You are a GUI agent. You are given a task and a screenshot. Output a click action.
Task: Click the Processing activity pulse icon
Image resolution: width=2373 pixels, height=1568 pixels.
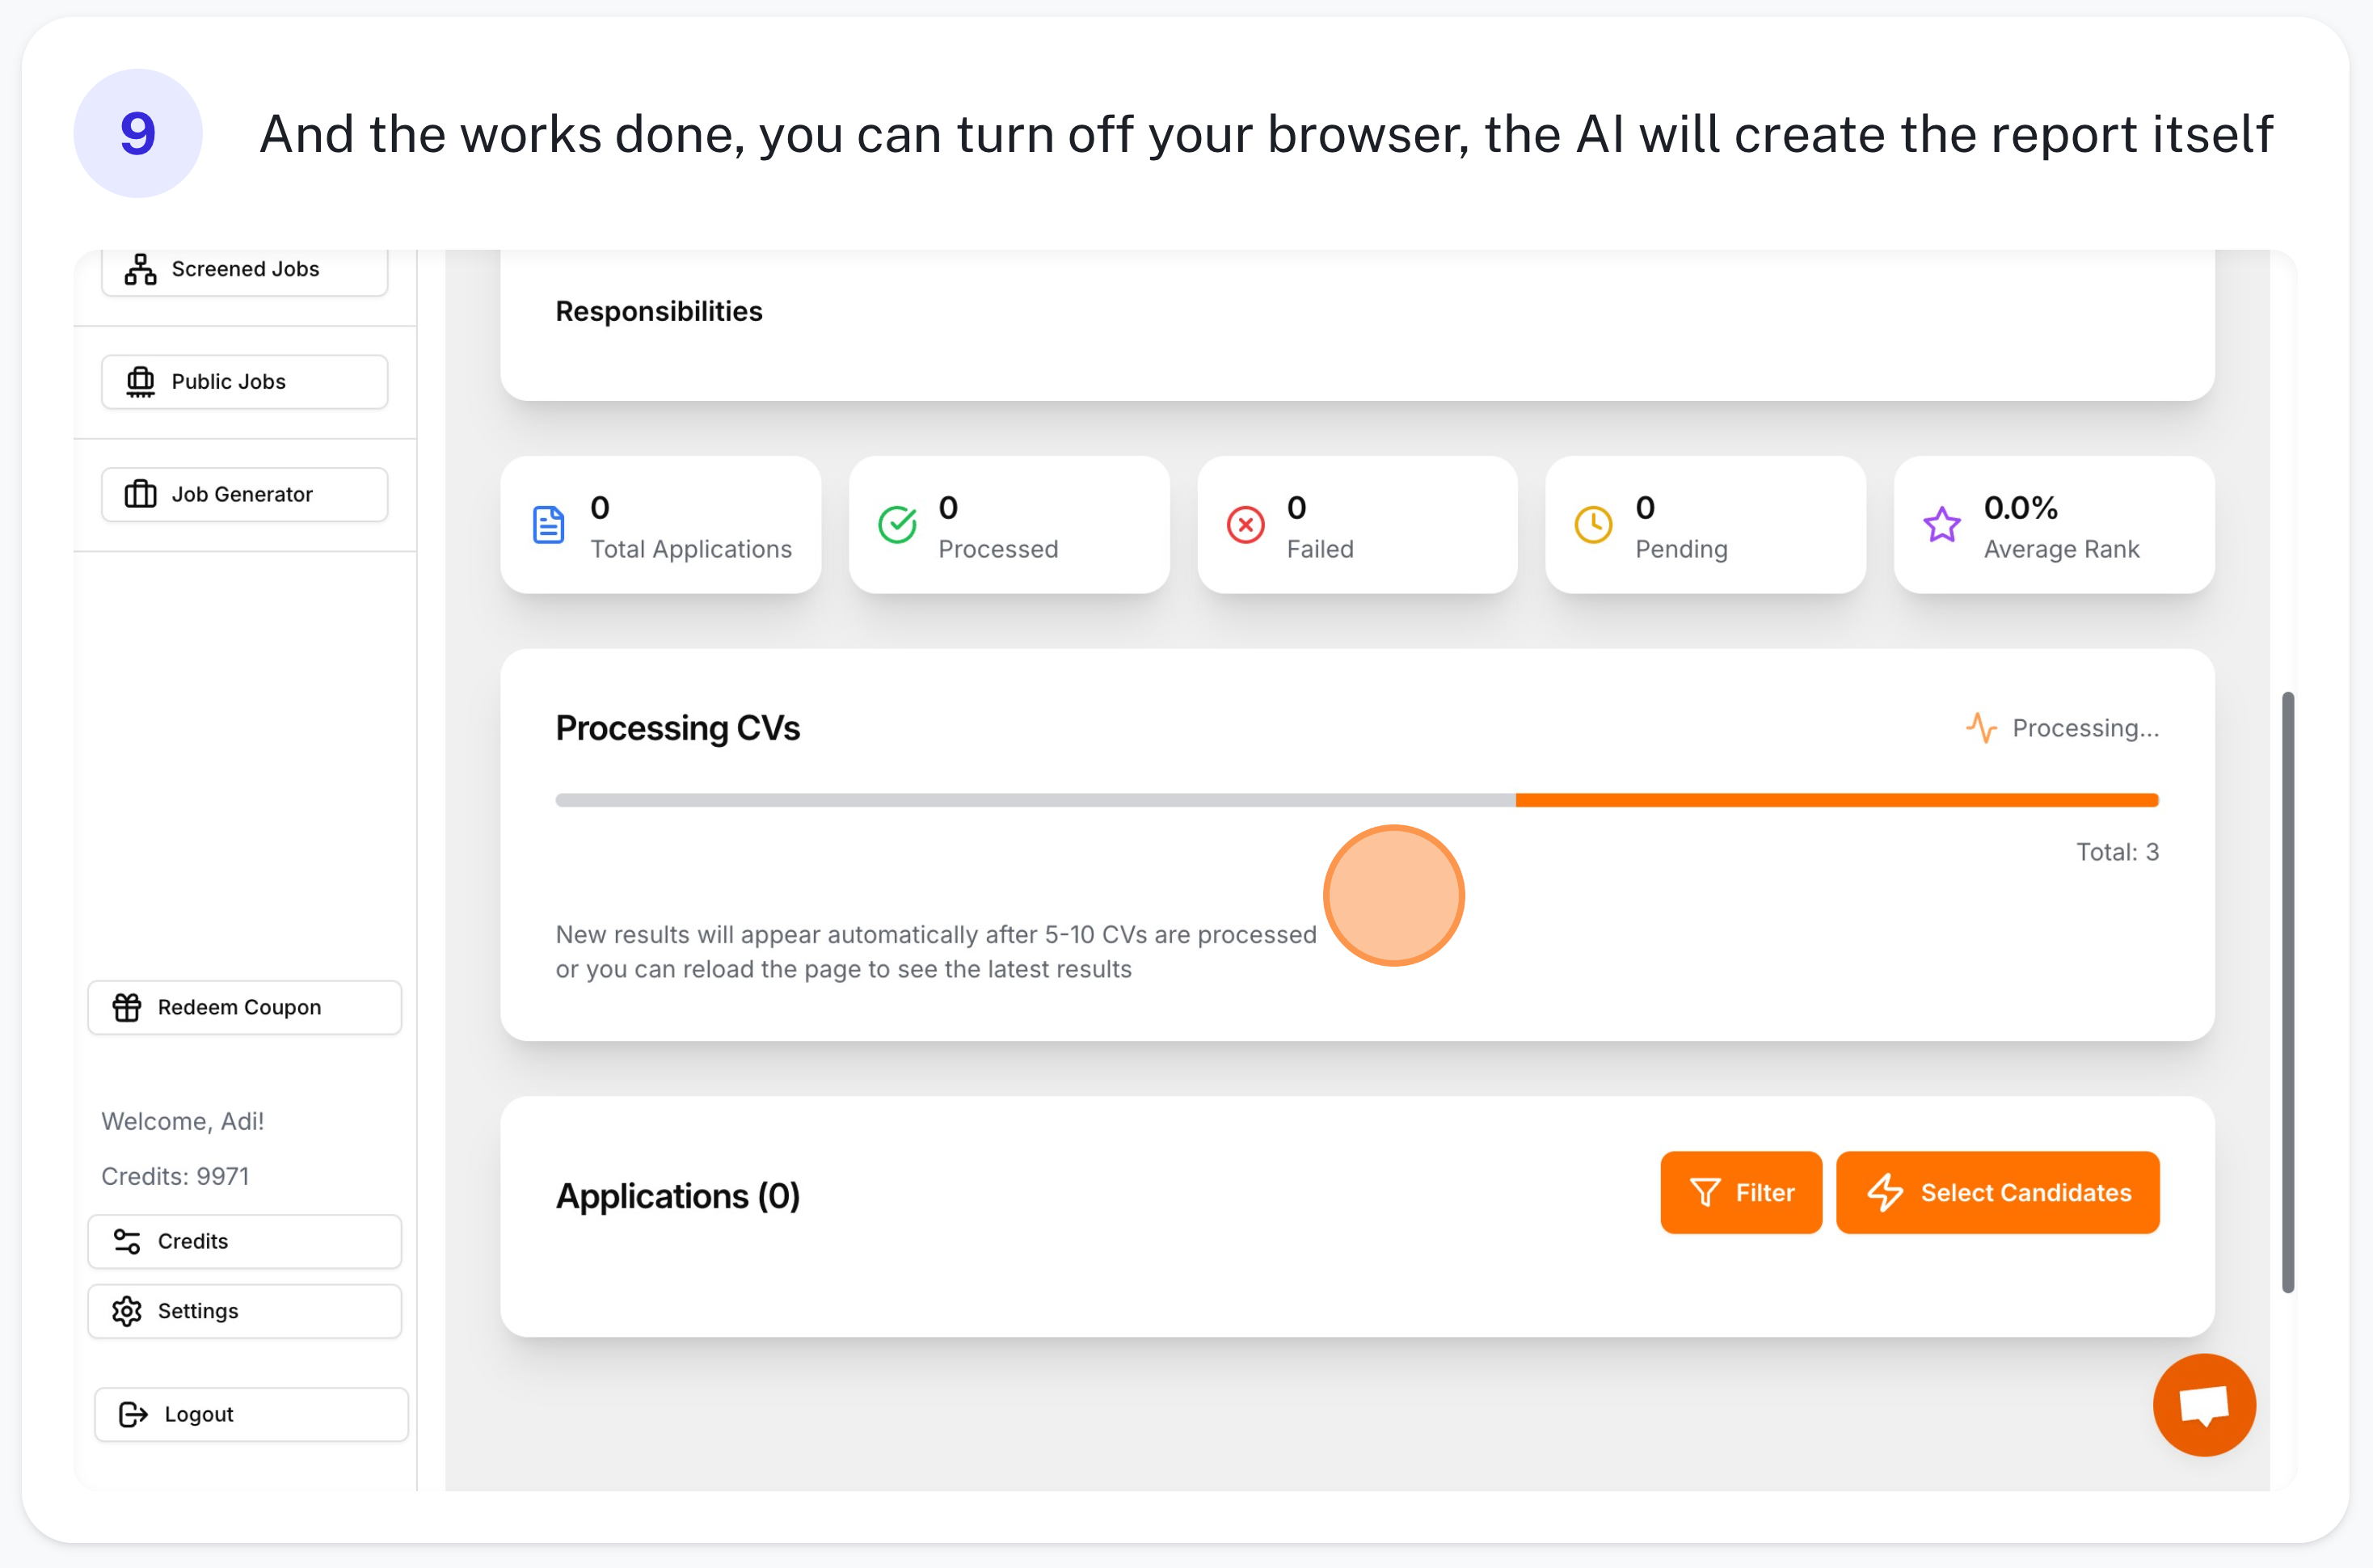click(1981, 728)
